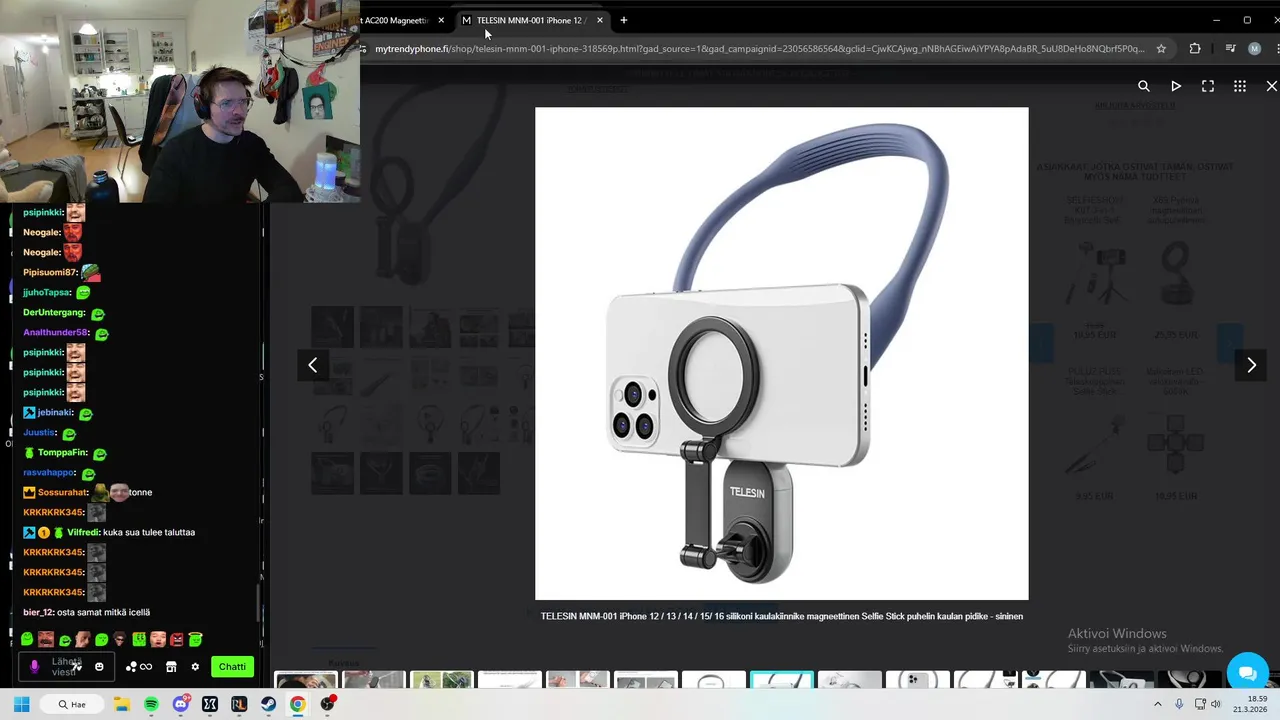This screenshot has height=720, width=1280.
Task: Open the chat shop storefront icon
Action: coord(171,667)
